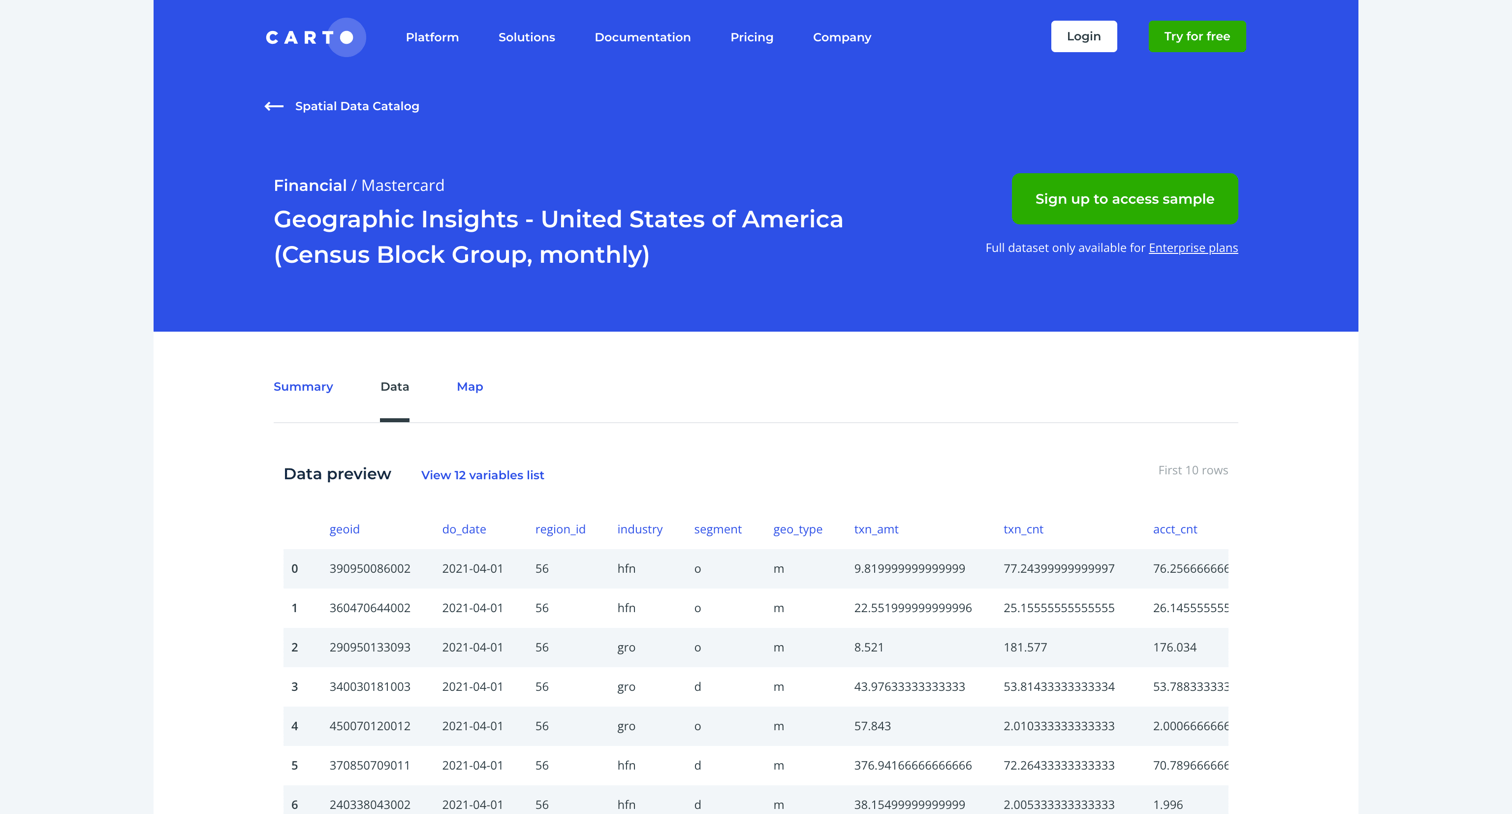Image resolution: width=1512 pixels, height=814 pixels.
Task: Click the First 10 rows label
Action: pyautogui.click(x=1193, y=470)
